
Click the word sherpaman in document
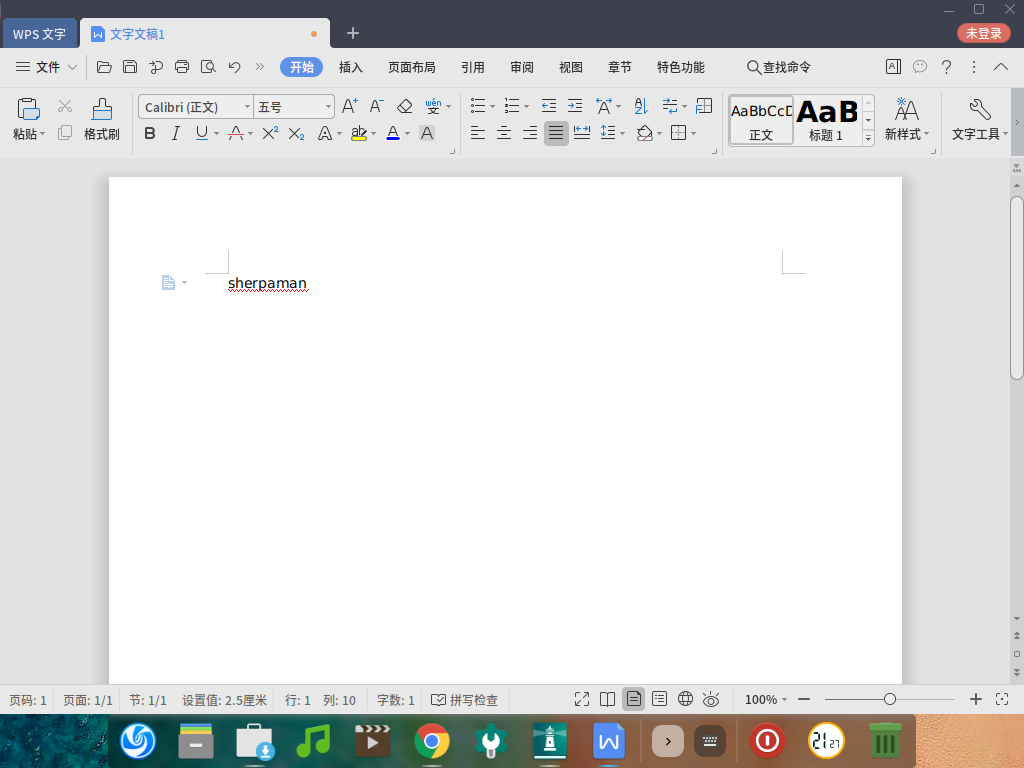[267, 283]
